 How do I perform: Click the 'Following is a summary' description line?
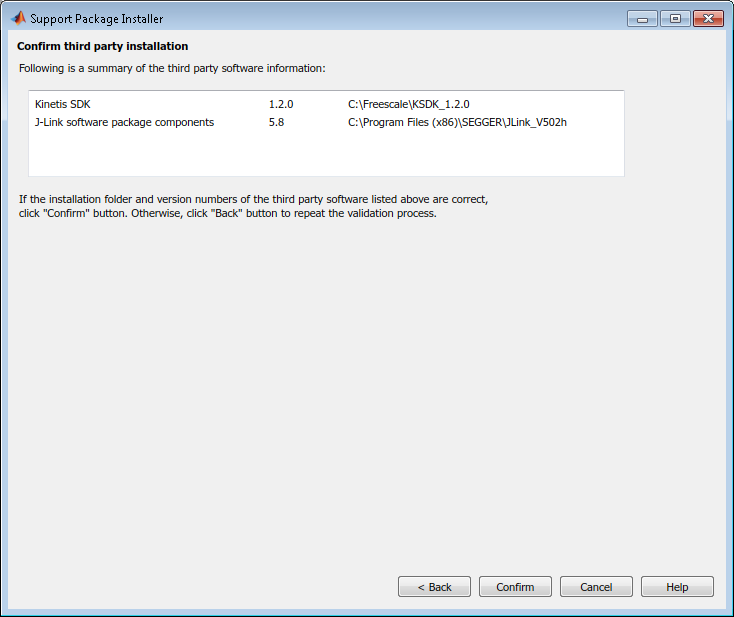coord(172,68)
